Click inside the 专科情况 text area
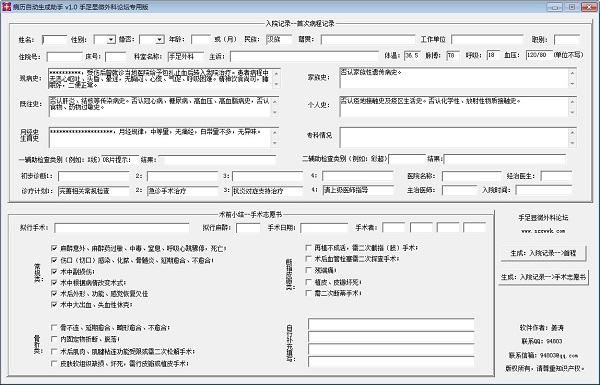The width and height of the screenshot is (600, 385). tap(454, 137)
